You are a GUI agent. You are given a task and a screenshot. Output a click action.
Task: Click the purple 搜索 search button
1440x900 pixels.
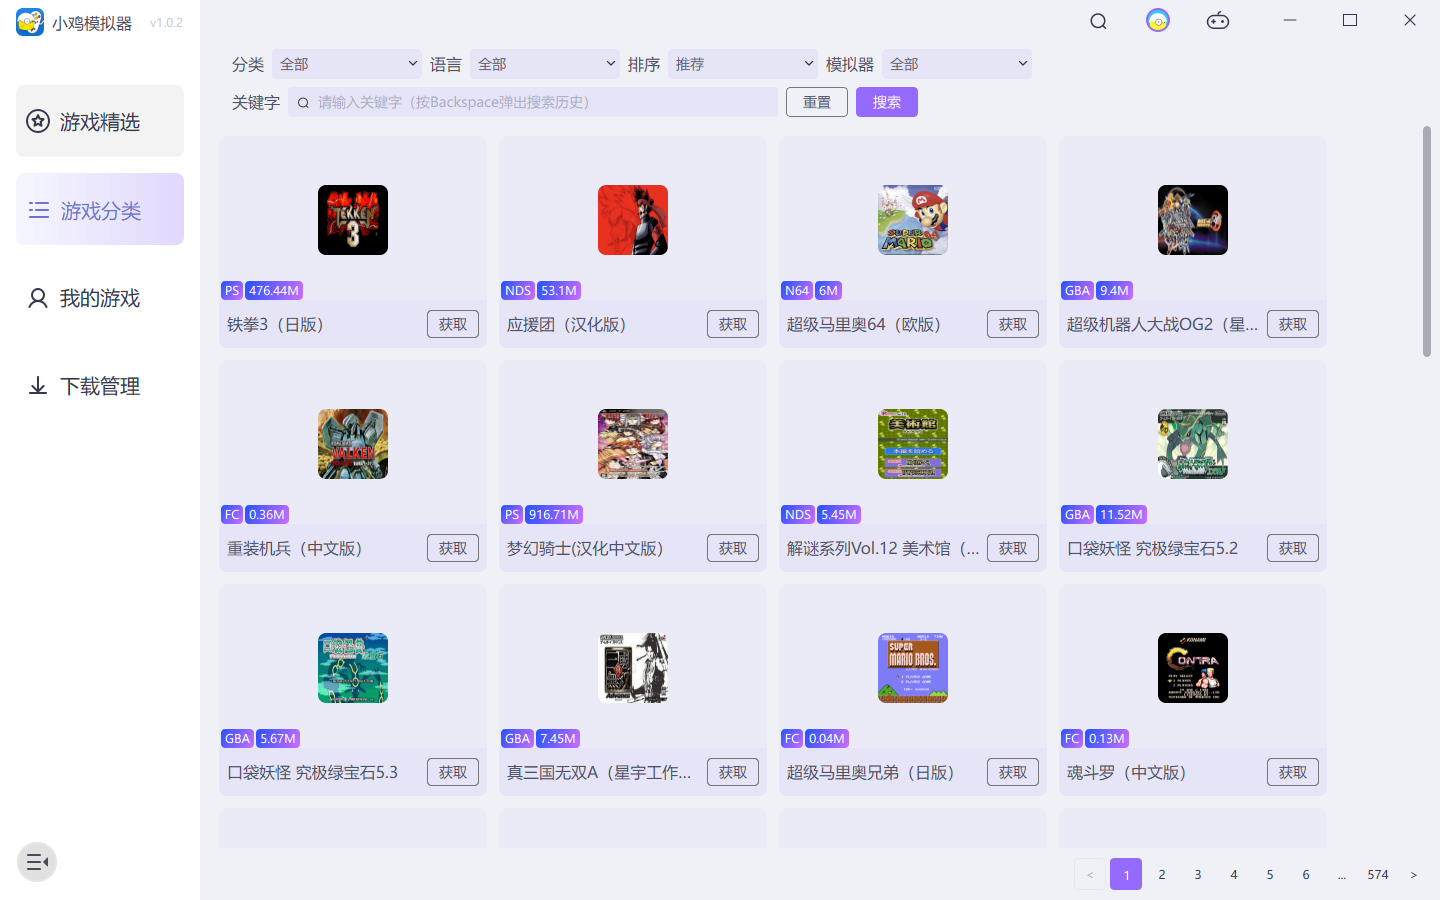click(887, 102)
